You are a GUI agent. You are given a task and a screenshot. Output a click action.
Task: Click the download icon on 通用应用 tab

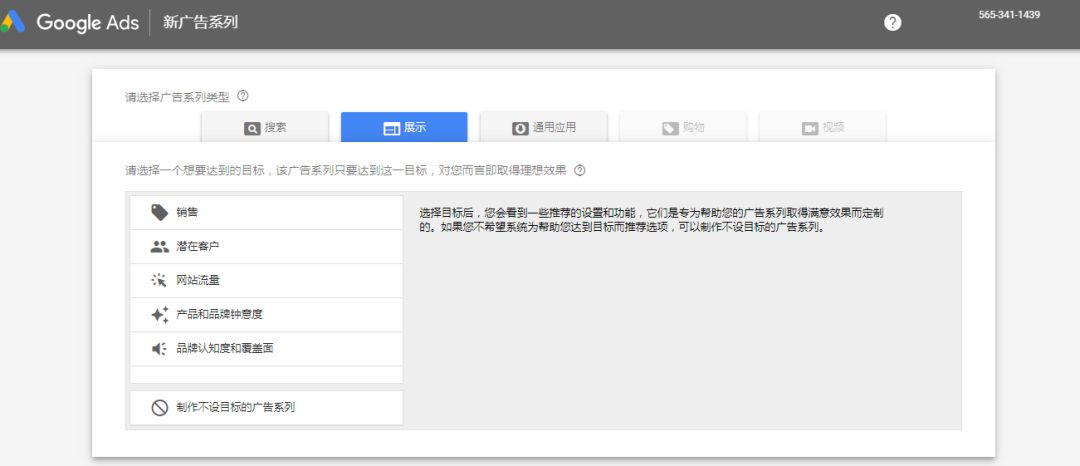520,128
